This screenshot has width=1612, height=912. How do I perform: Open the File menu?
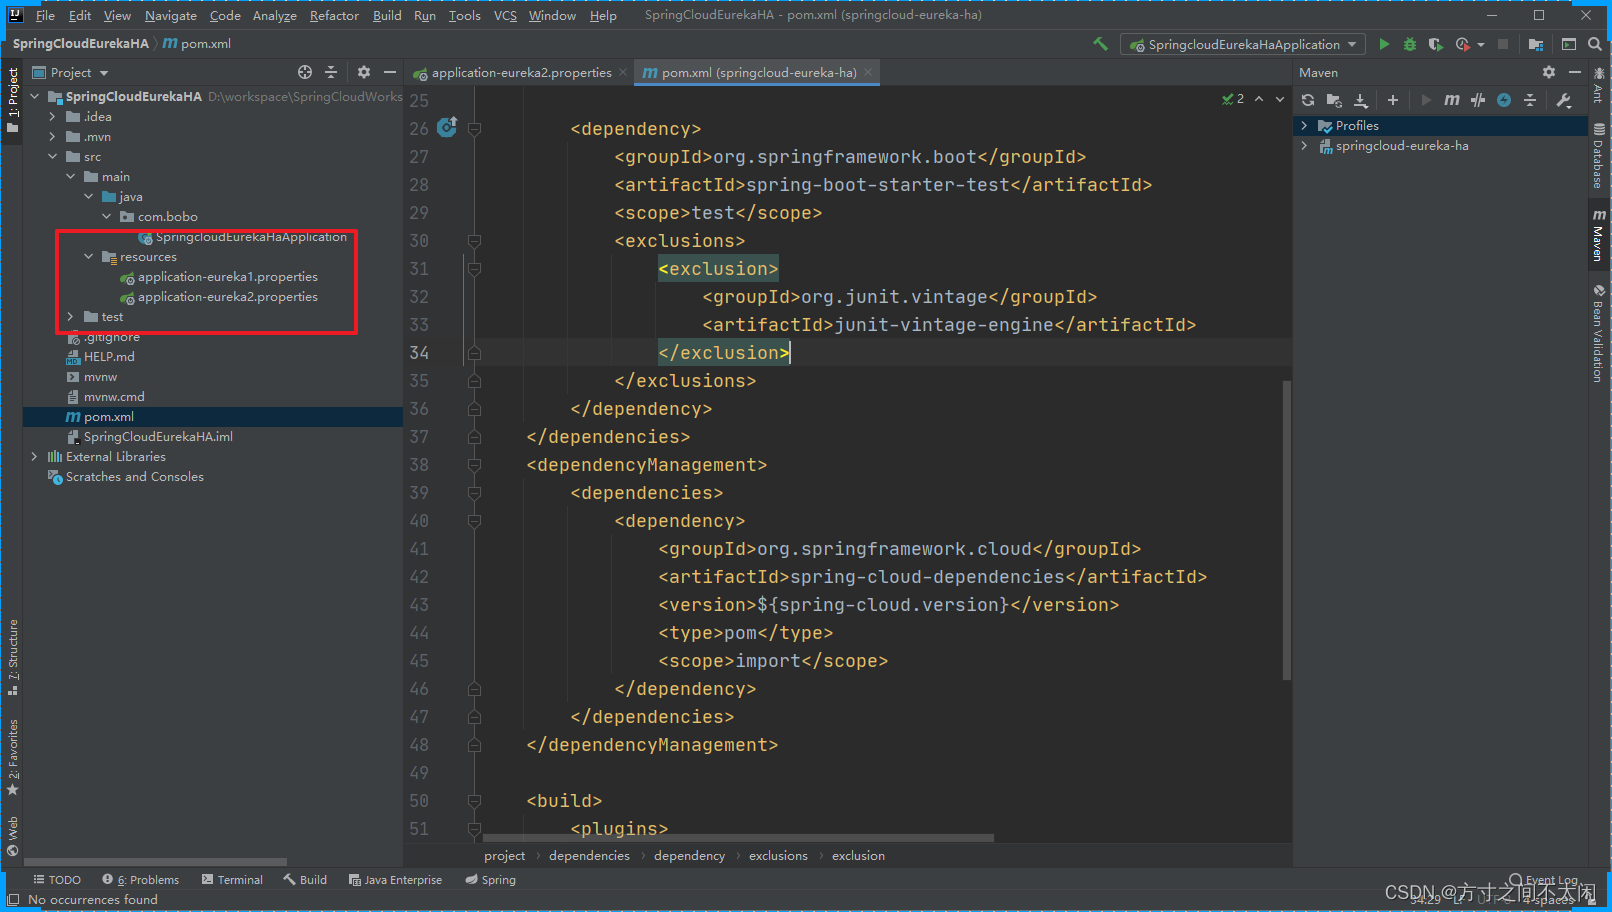(45, 15)
